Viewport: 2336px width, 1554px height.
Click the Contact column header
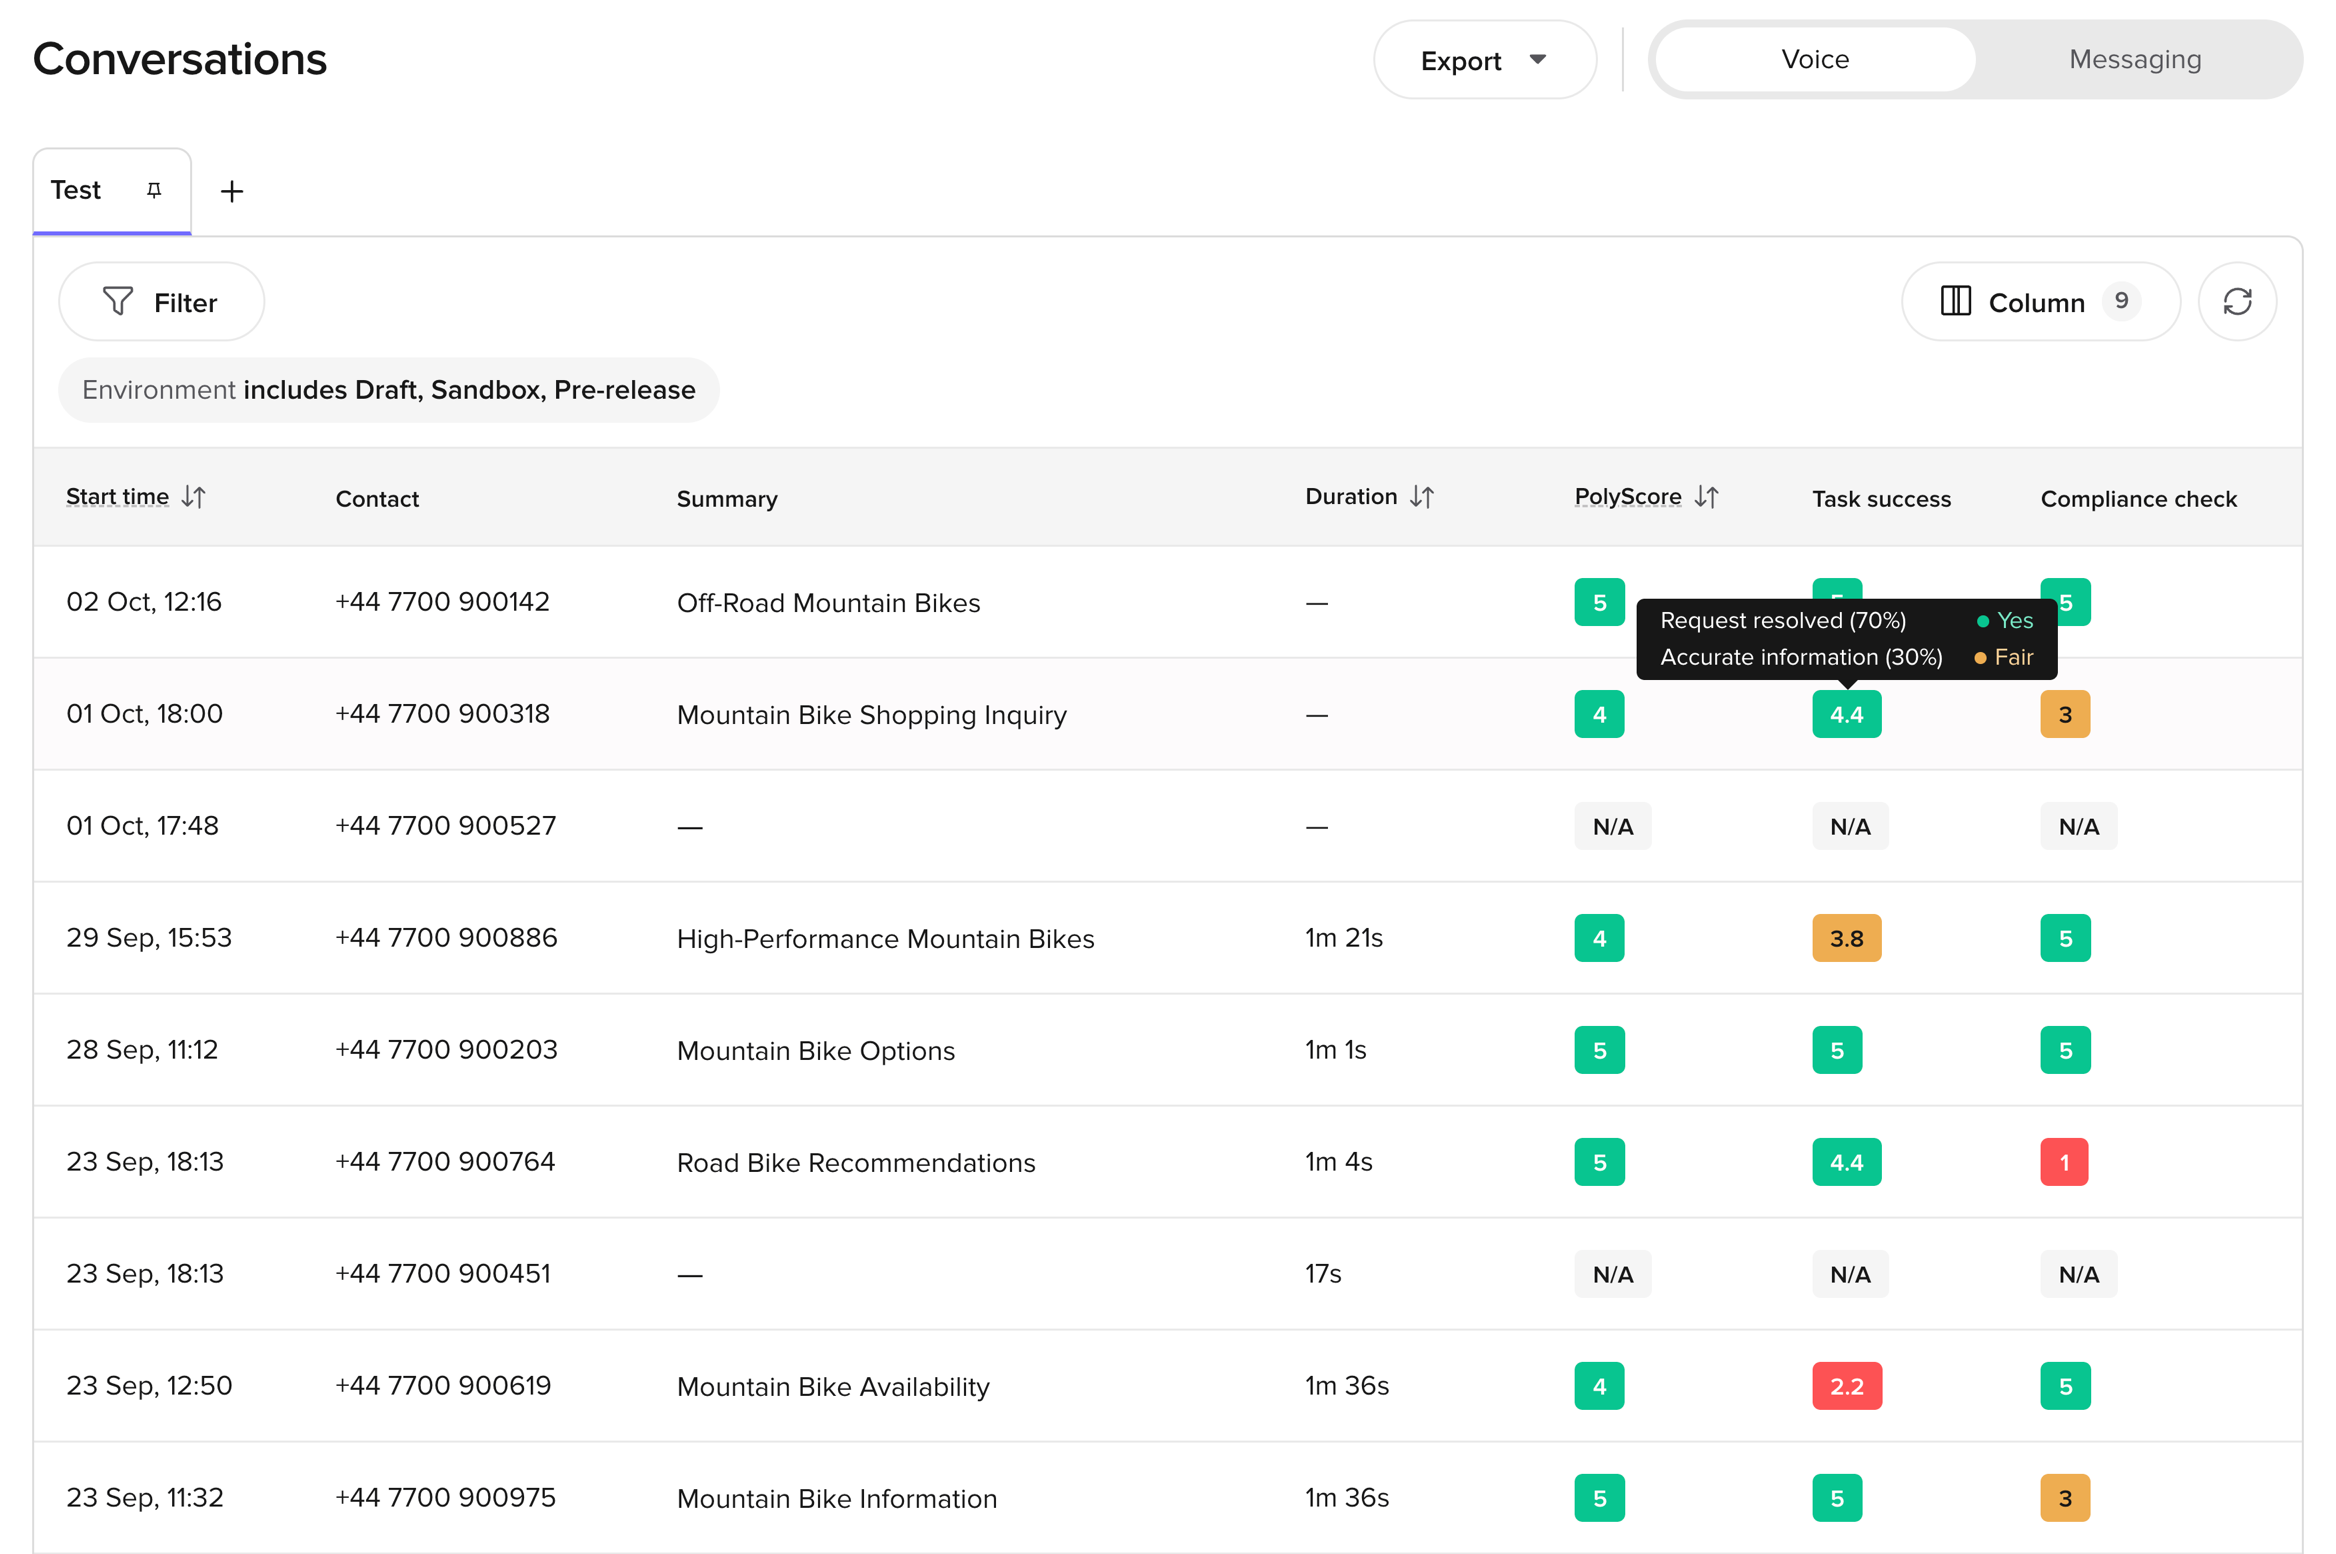click(377, 499)
